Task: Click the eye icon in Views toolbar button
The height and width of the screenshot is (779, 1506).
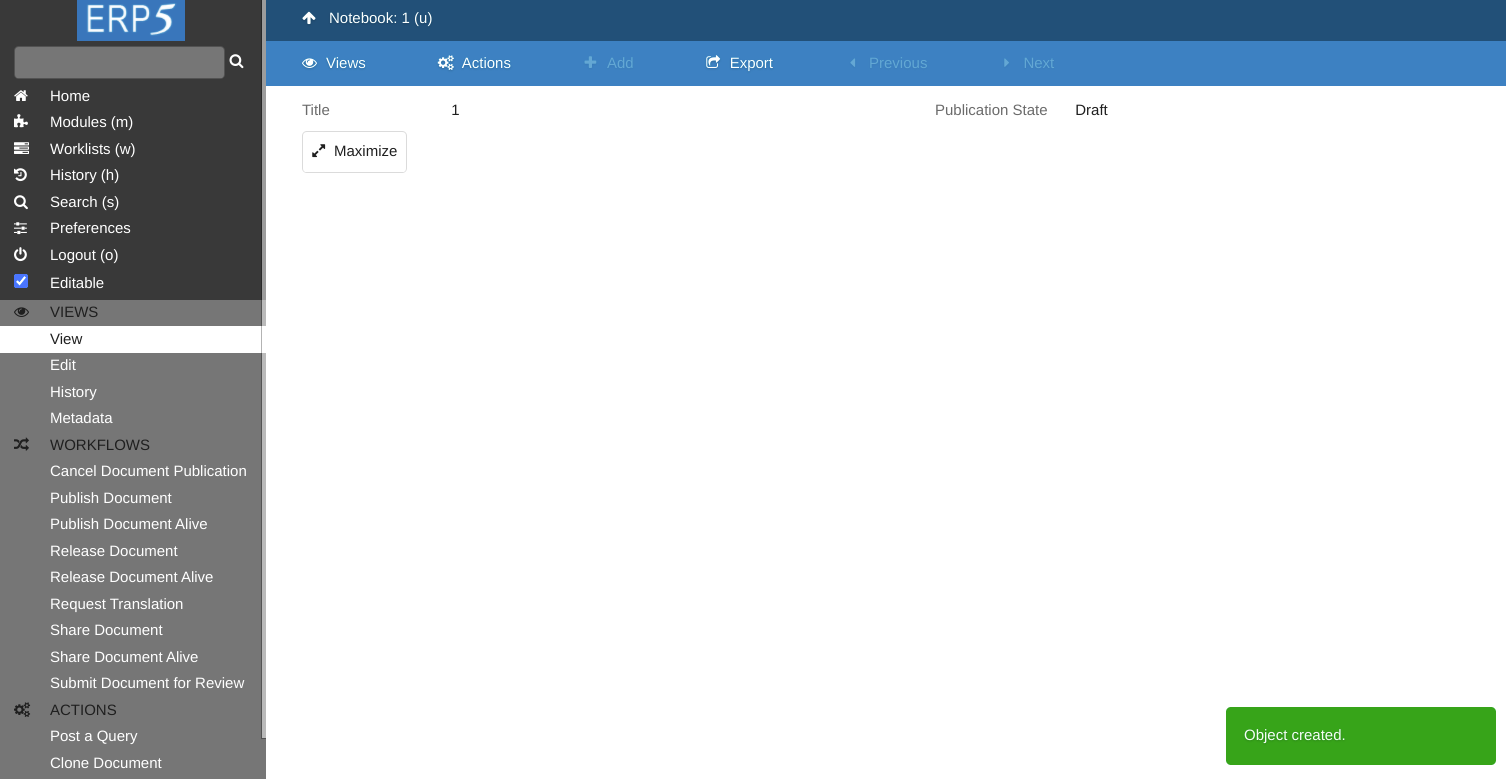Action: click(x=310, y=63)
